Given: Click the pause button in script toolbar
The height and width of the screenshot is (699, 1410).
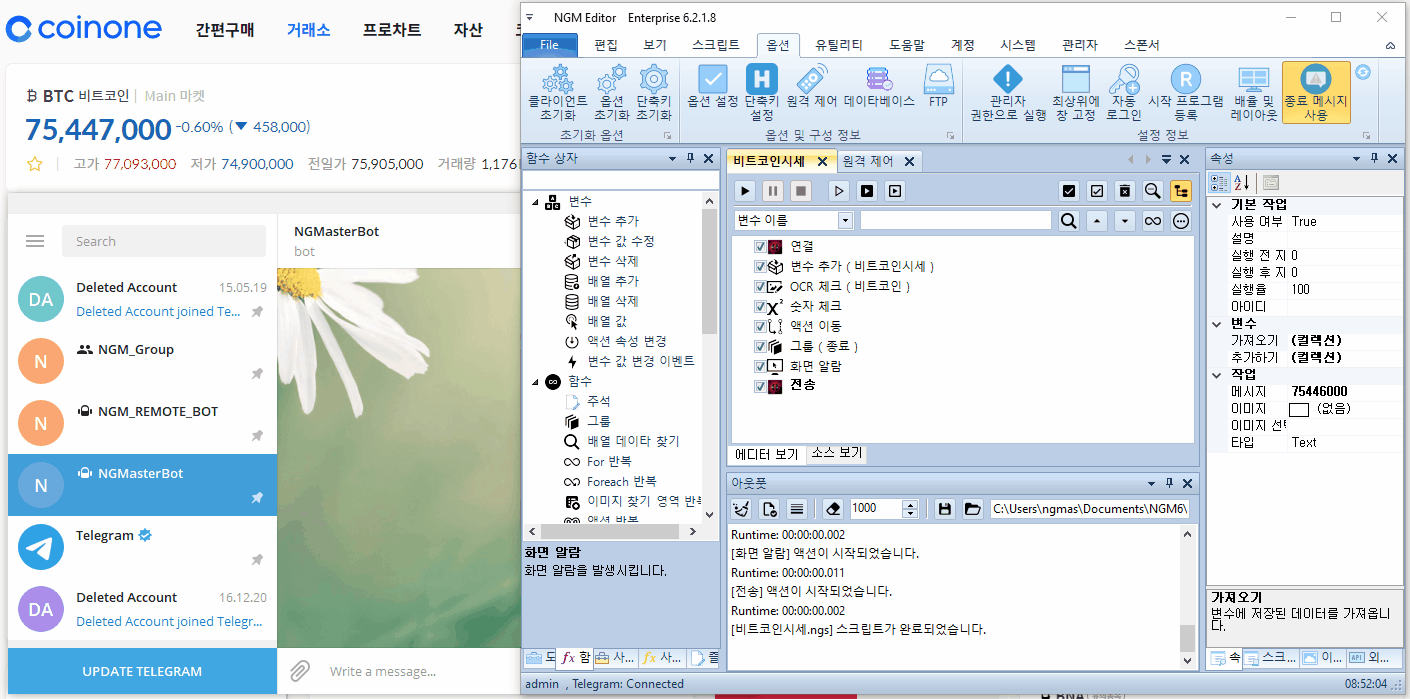Looking at the screenshot, I should pyautogui.click(x=773, y=190).
